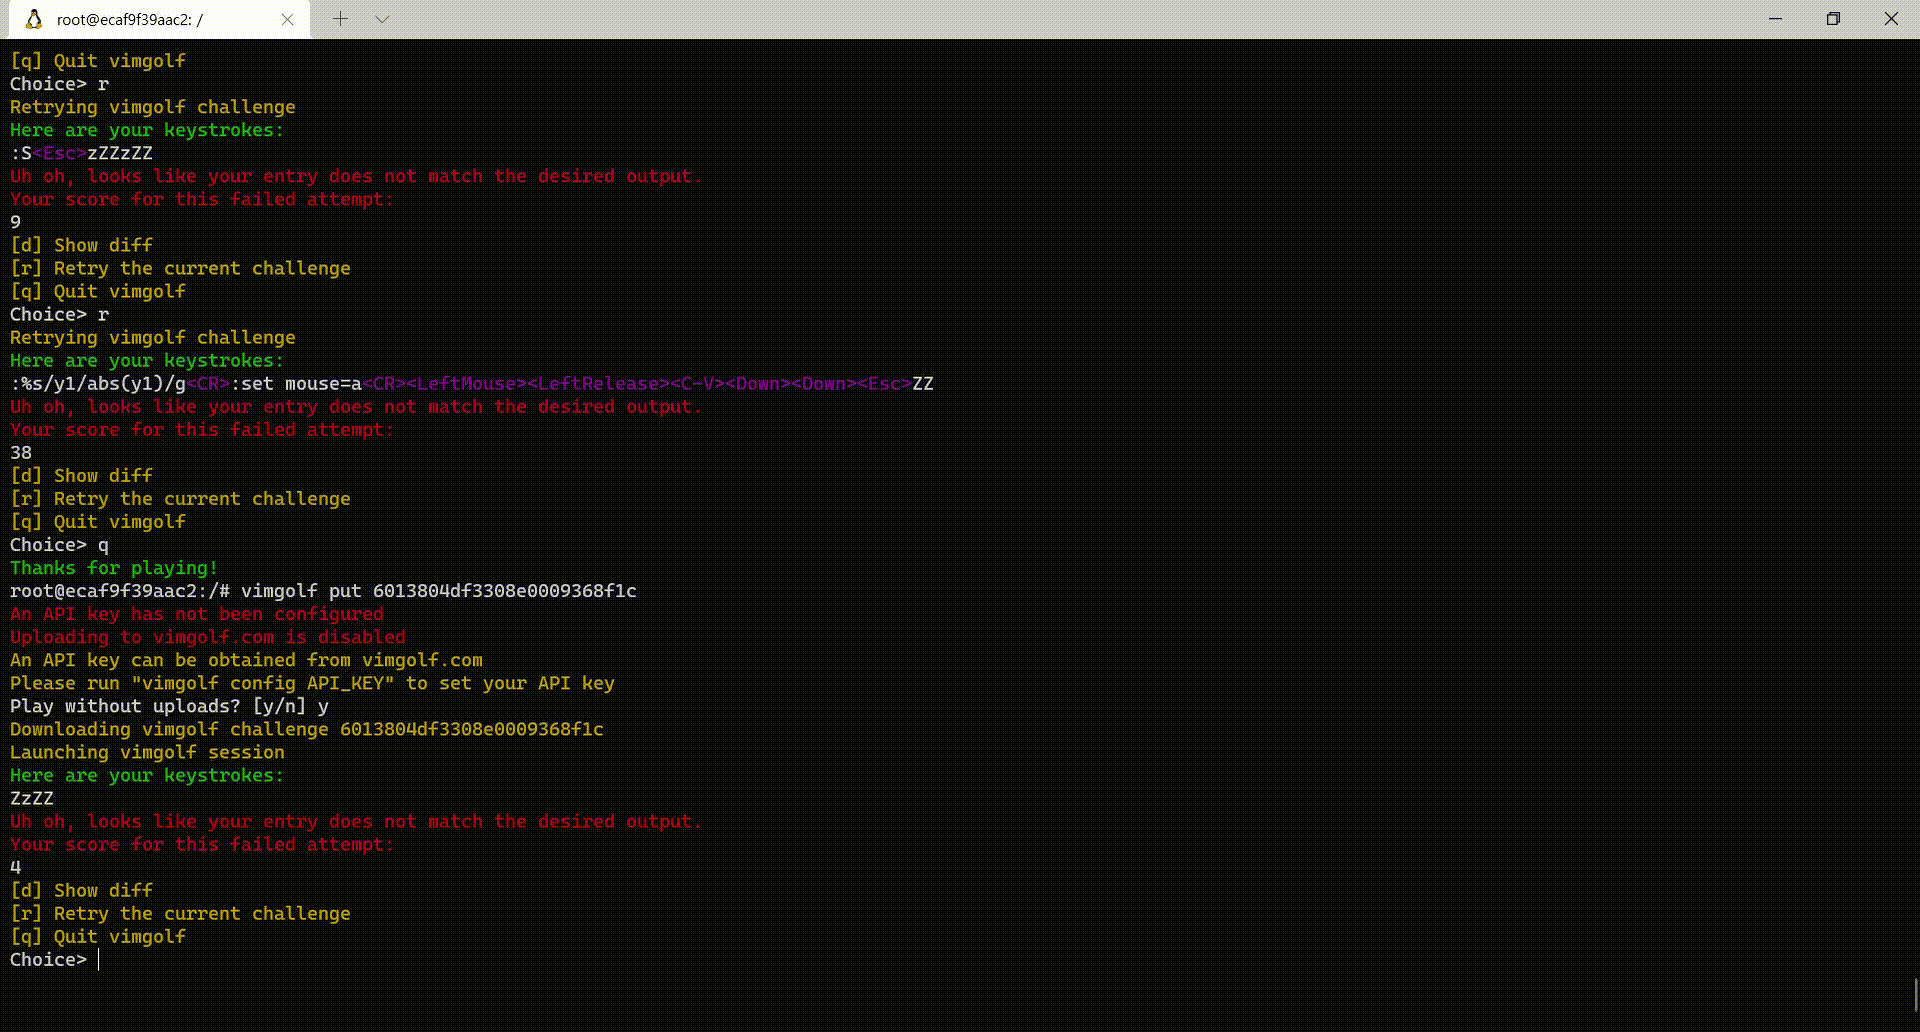This screenshot has height=1032, width=1920.
Task: Close the root@ecaf9f39aac2 tab
Action: click(x=288, y=19)
